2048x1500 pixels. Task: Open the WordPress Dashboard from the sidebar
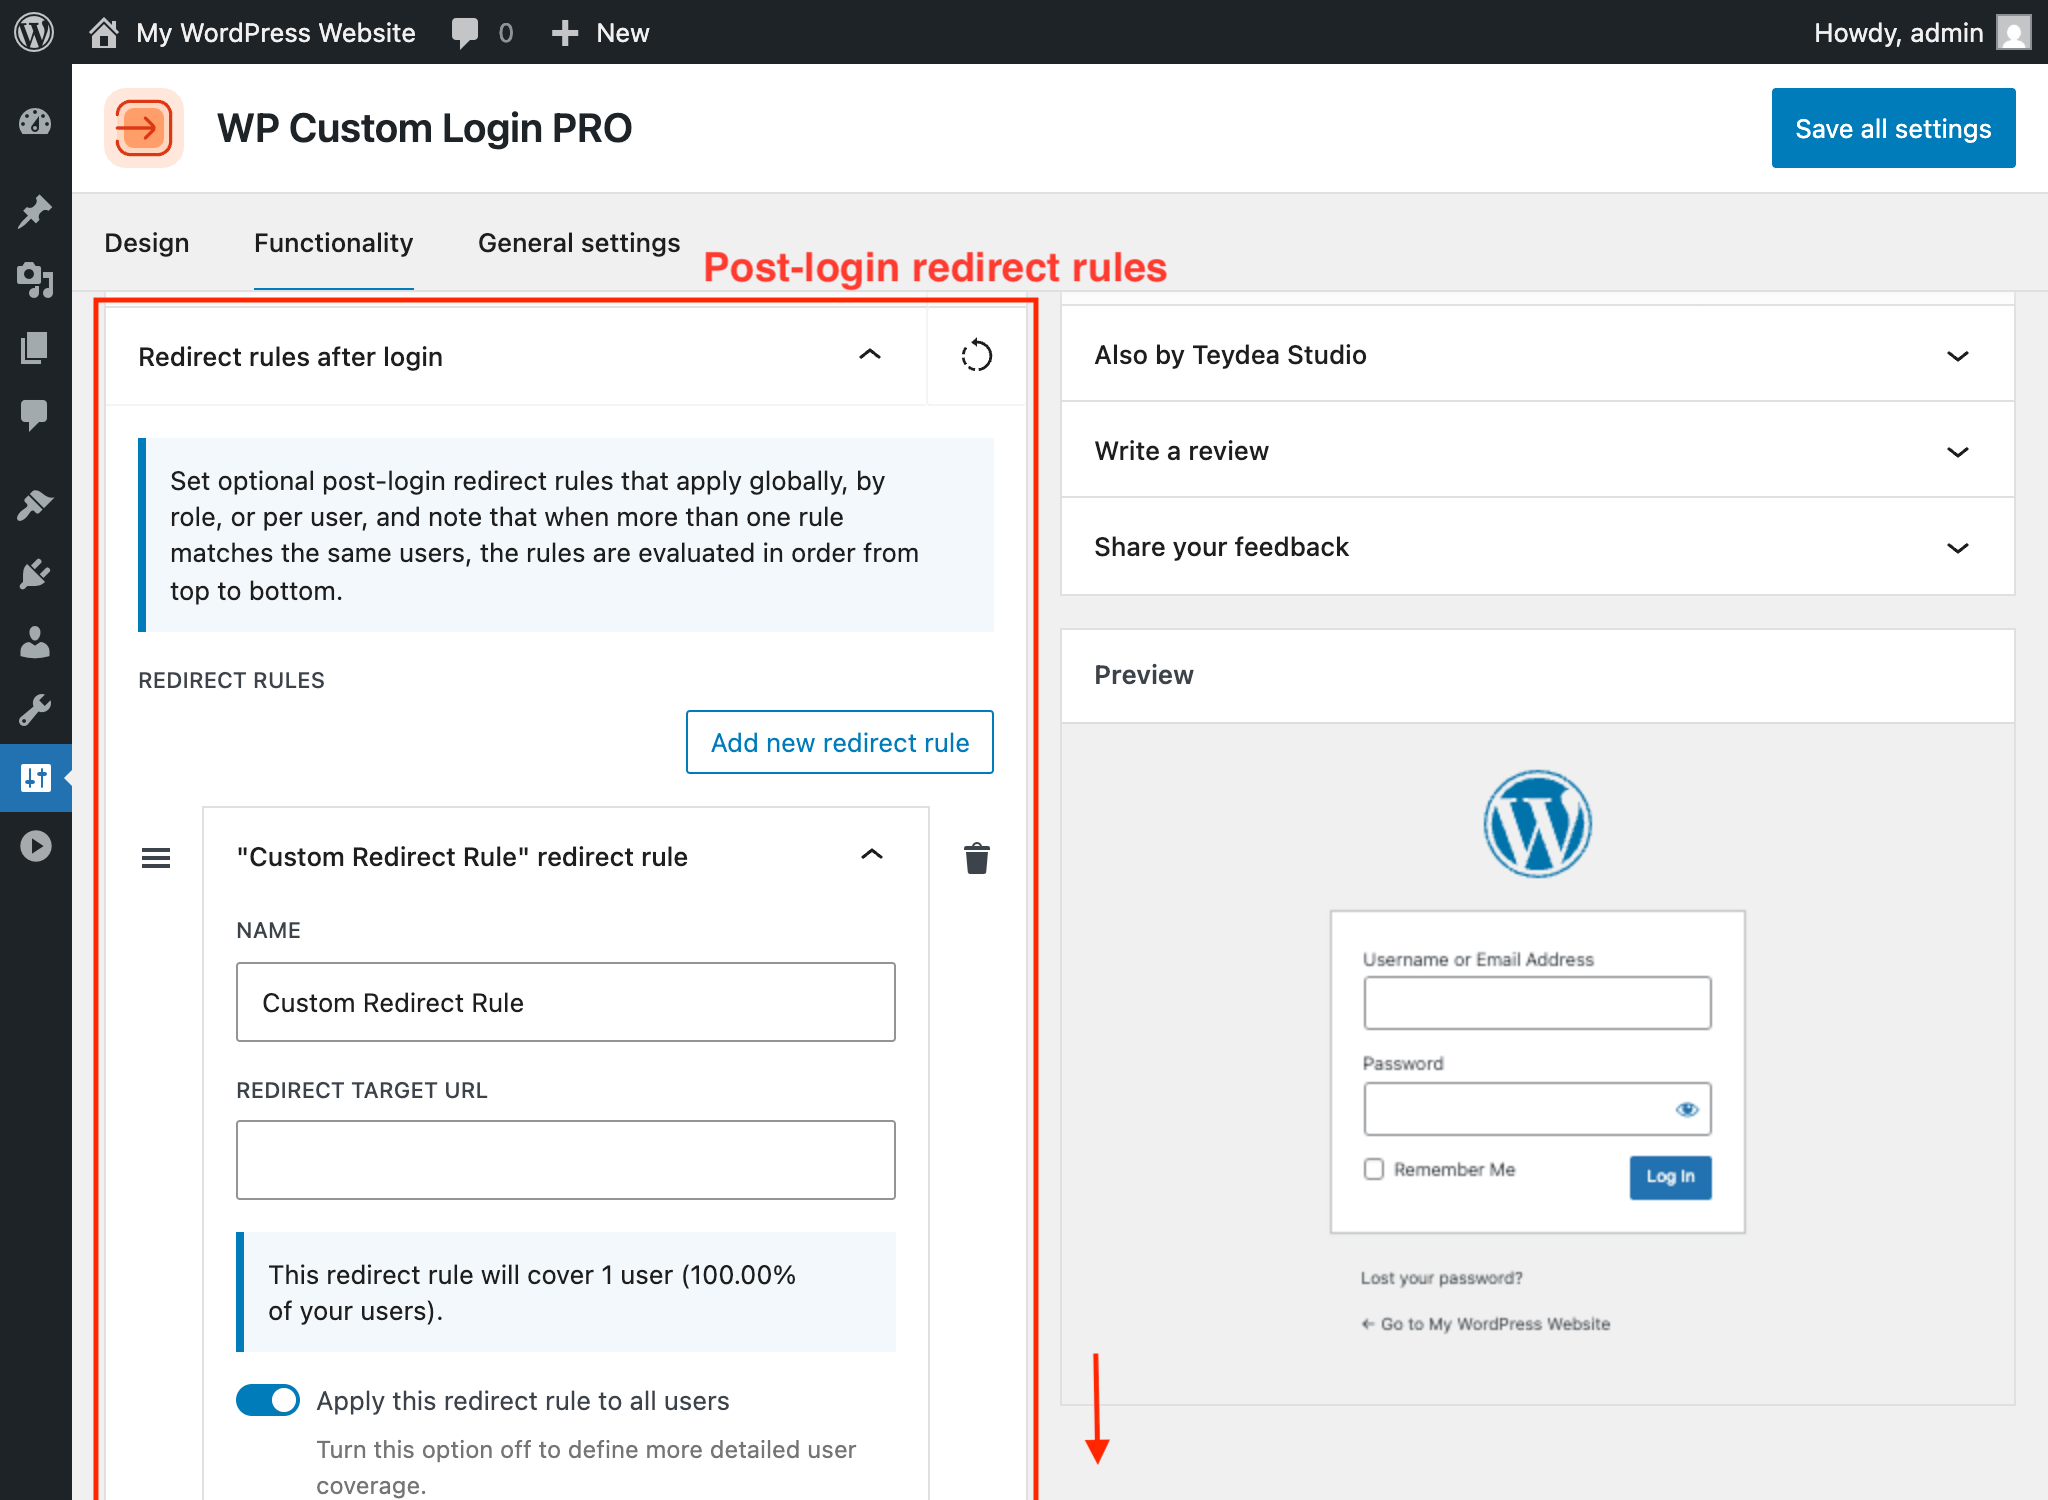click(x=35, y=121)
